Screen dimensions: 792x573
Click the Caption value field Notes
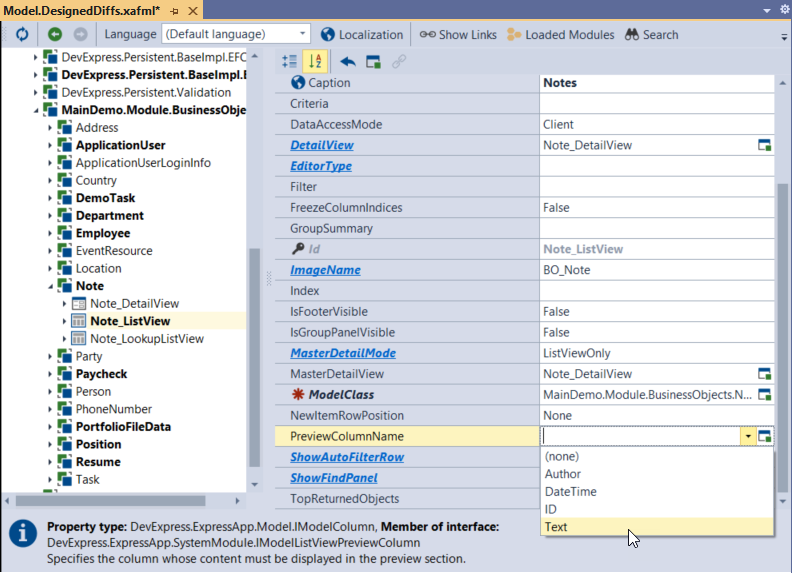(x=656, y=83)
